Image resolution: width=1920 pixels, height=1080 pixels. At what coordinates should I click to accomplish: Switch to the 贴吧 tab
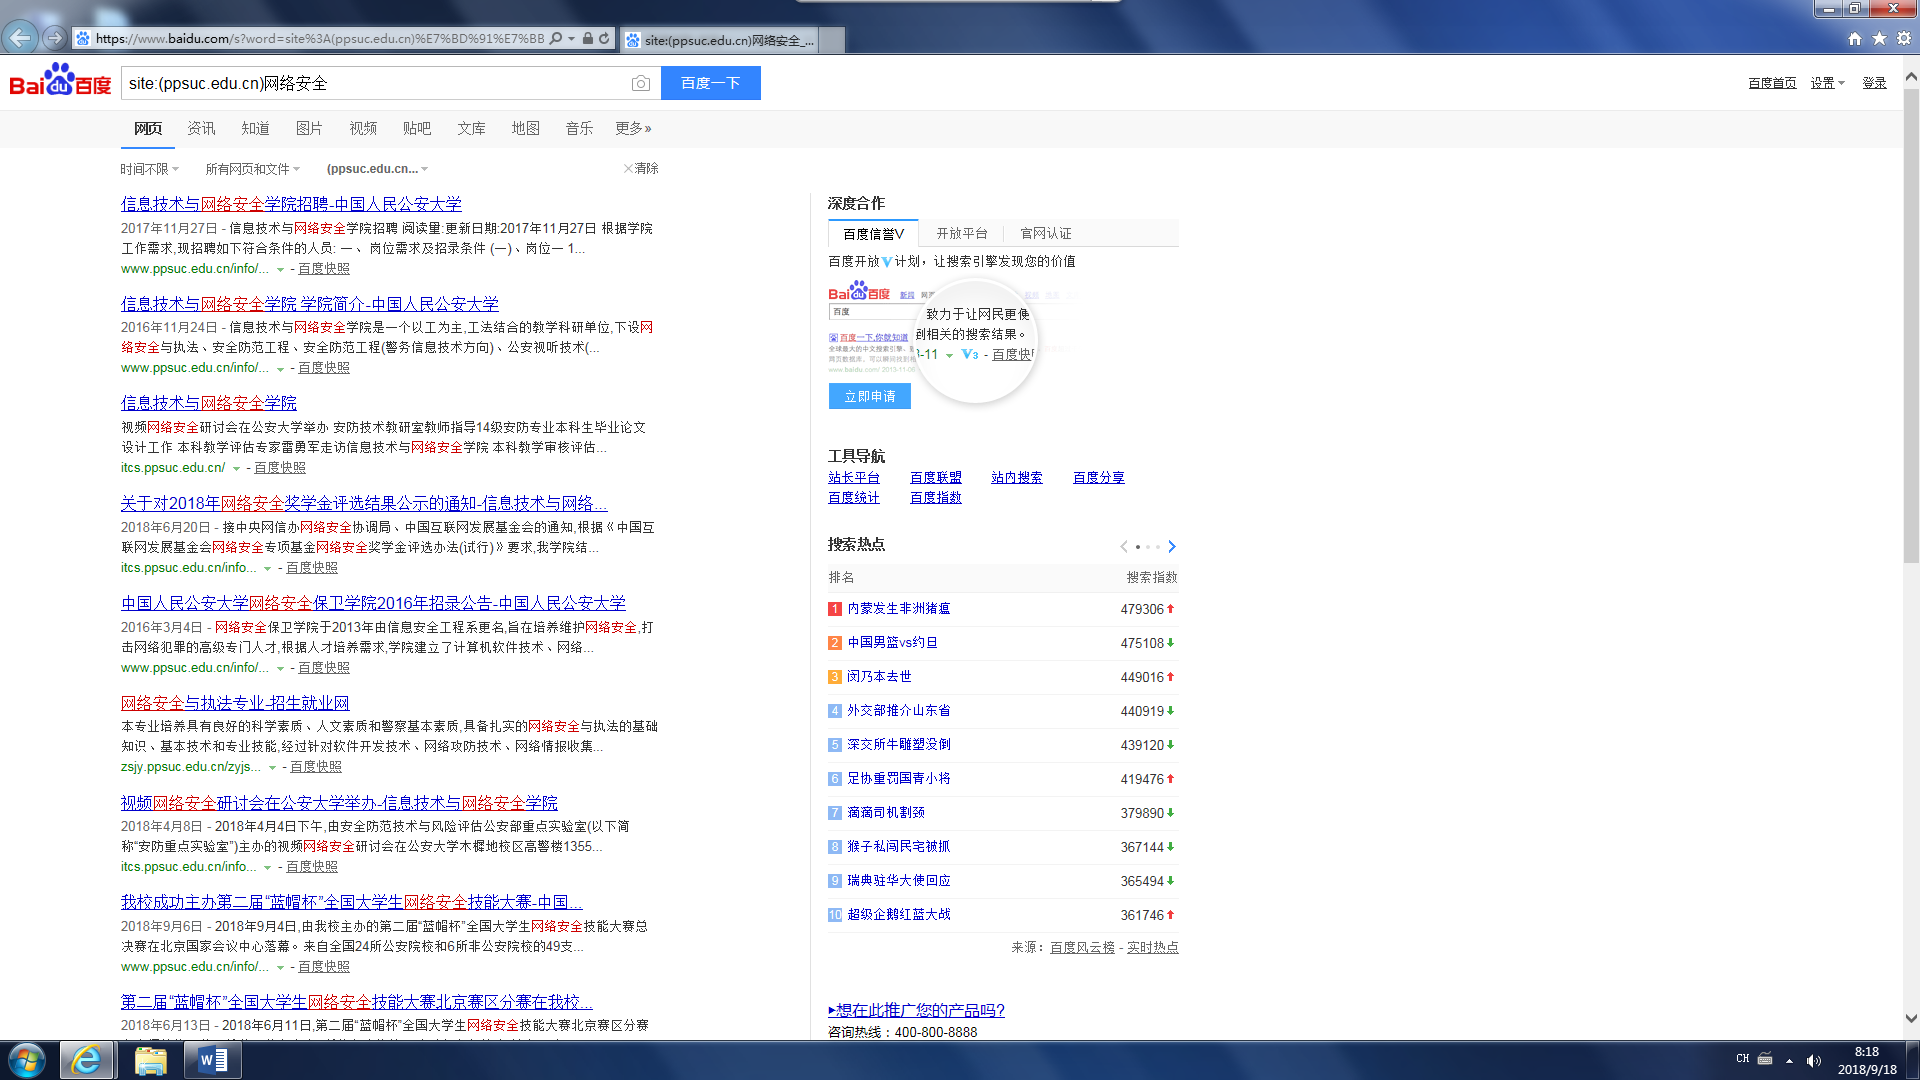(417, 128)
